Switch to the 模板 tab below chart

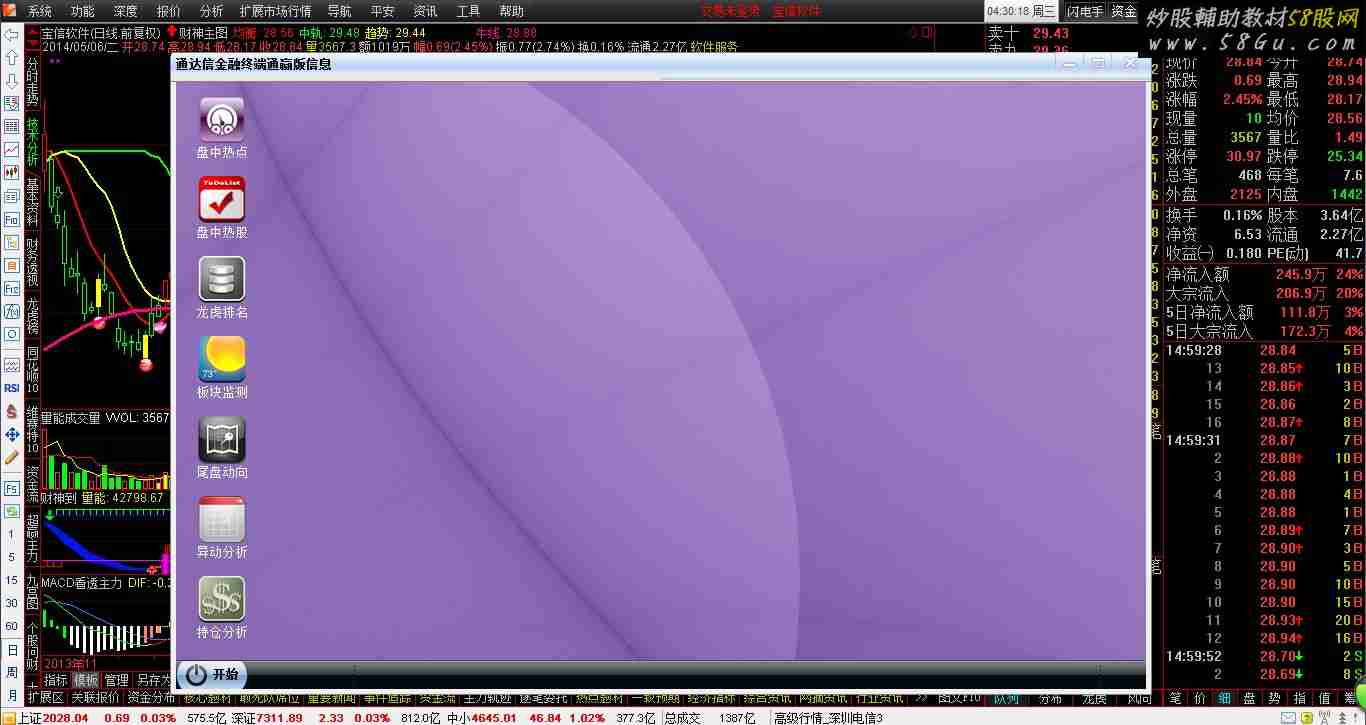(x=86, y=680)
